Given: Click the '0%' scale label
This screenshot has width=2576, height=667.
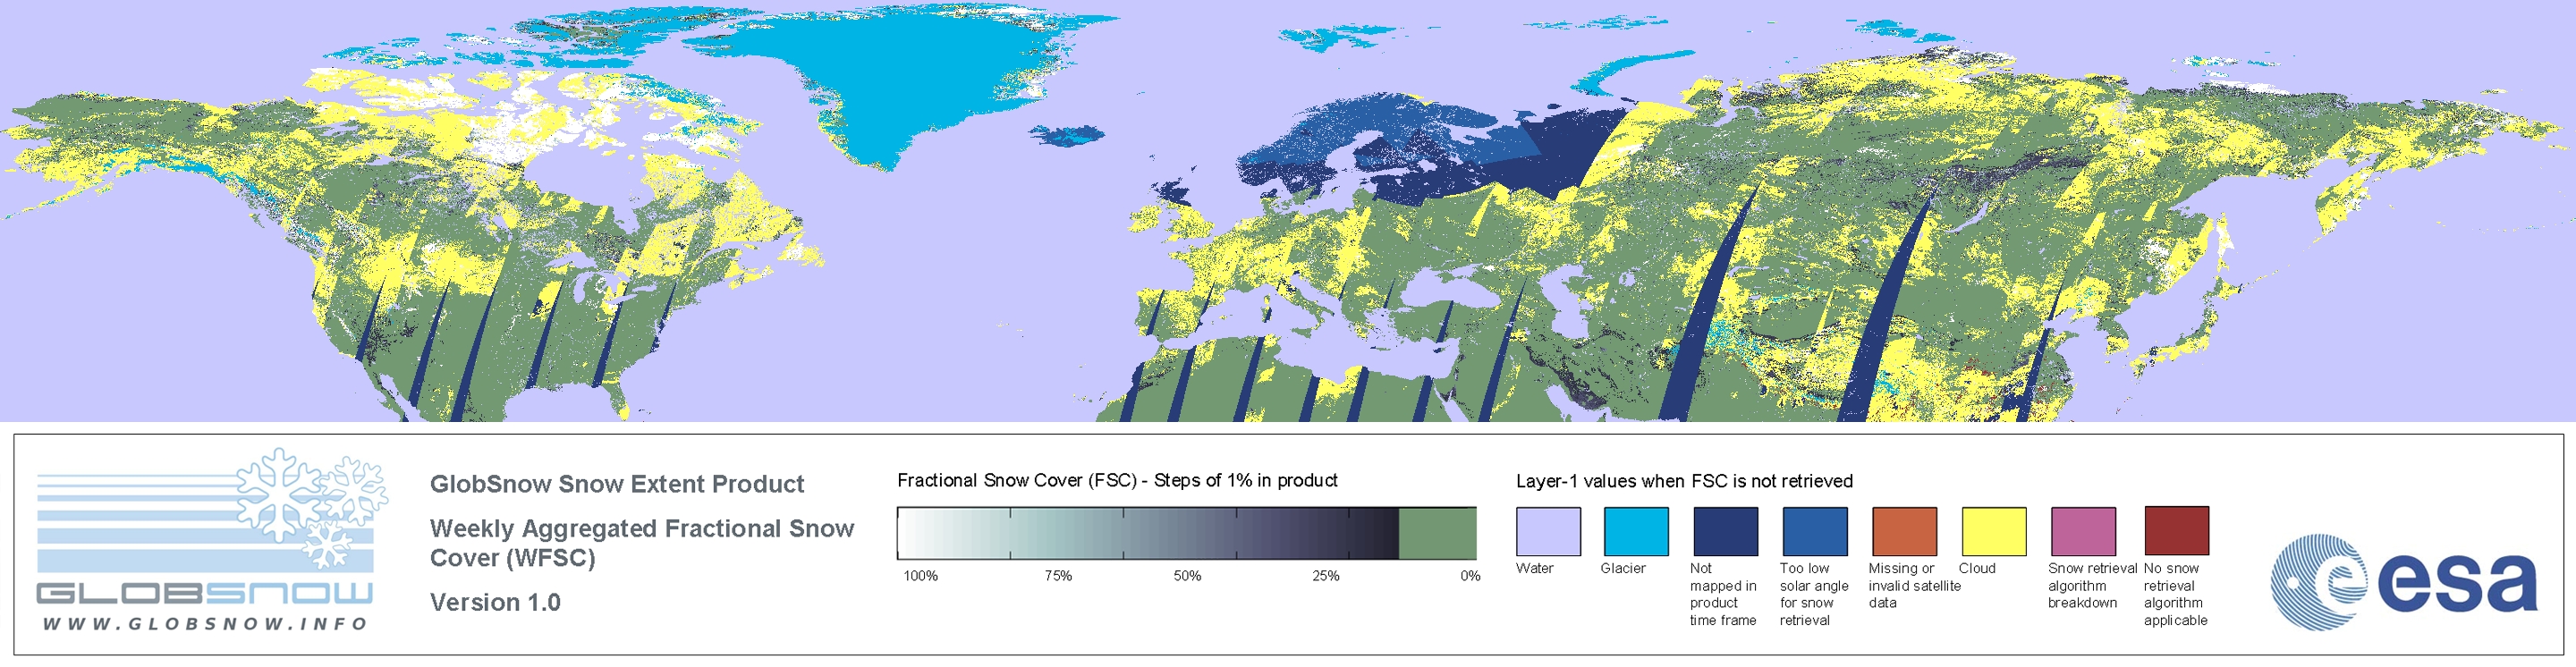Looking at the screenshot, I should (x=1470, y=576).
